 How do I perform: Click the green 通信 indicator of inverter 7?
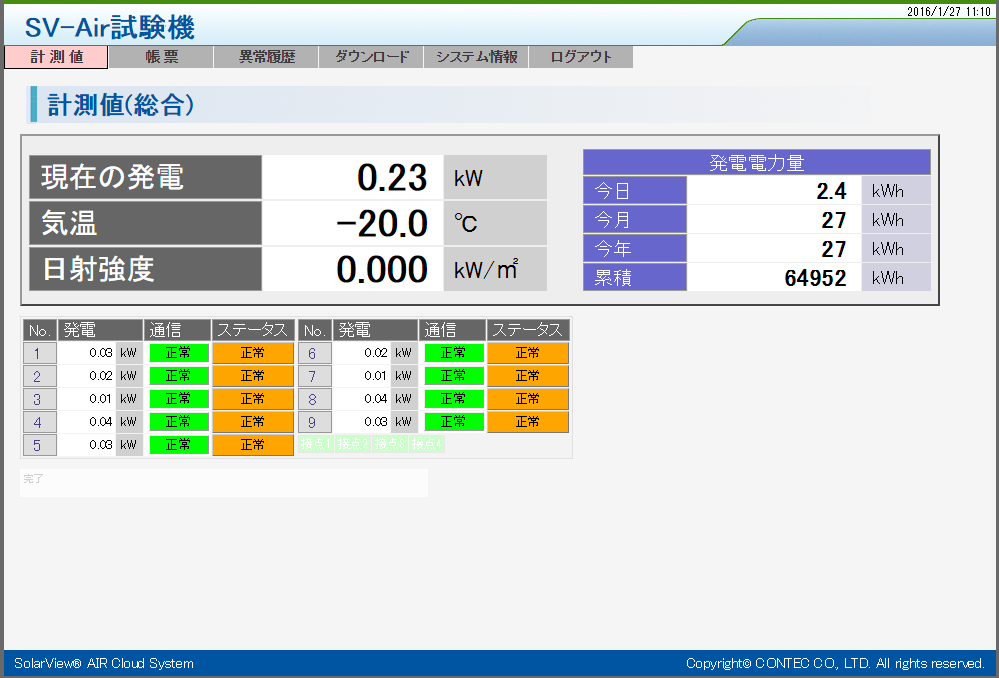tap(454, 376)
